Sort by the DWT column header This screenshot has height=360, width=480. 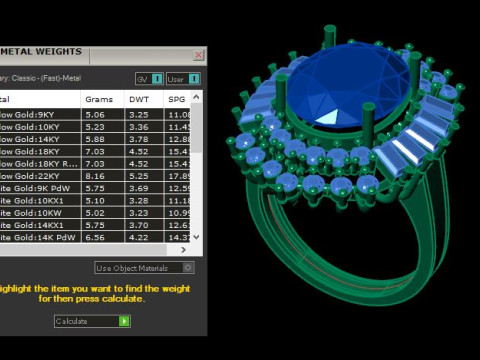139,99
